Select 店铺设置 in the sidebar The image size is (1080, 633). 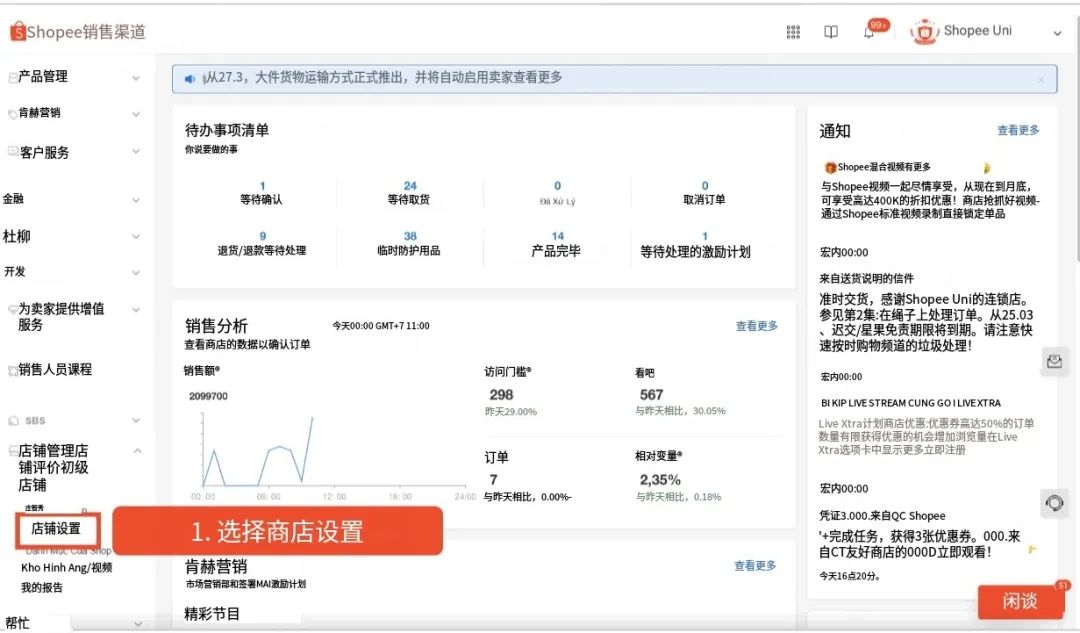click(56, 529)
